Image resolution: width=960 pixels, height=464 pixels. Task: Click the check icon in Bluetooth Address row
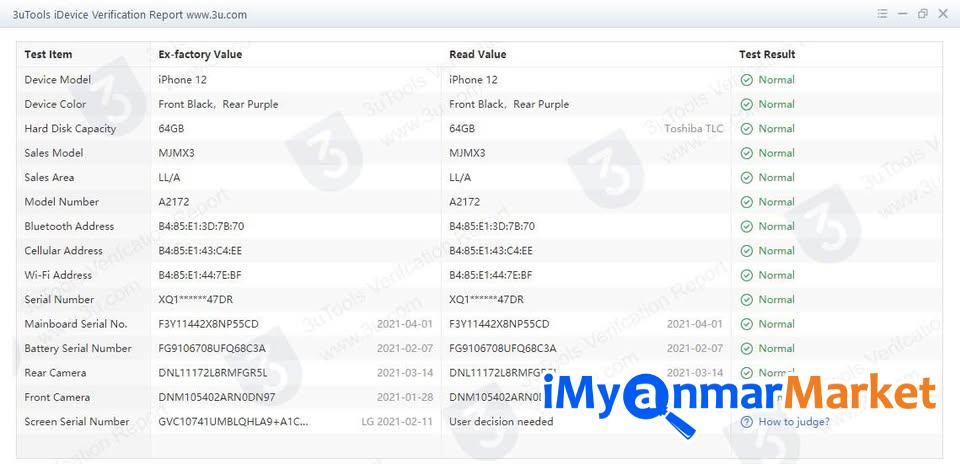coord(746,226)
